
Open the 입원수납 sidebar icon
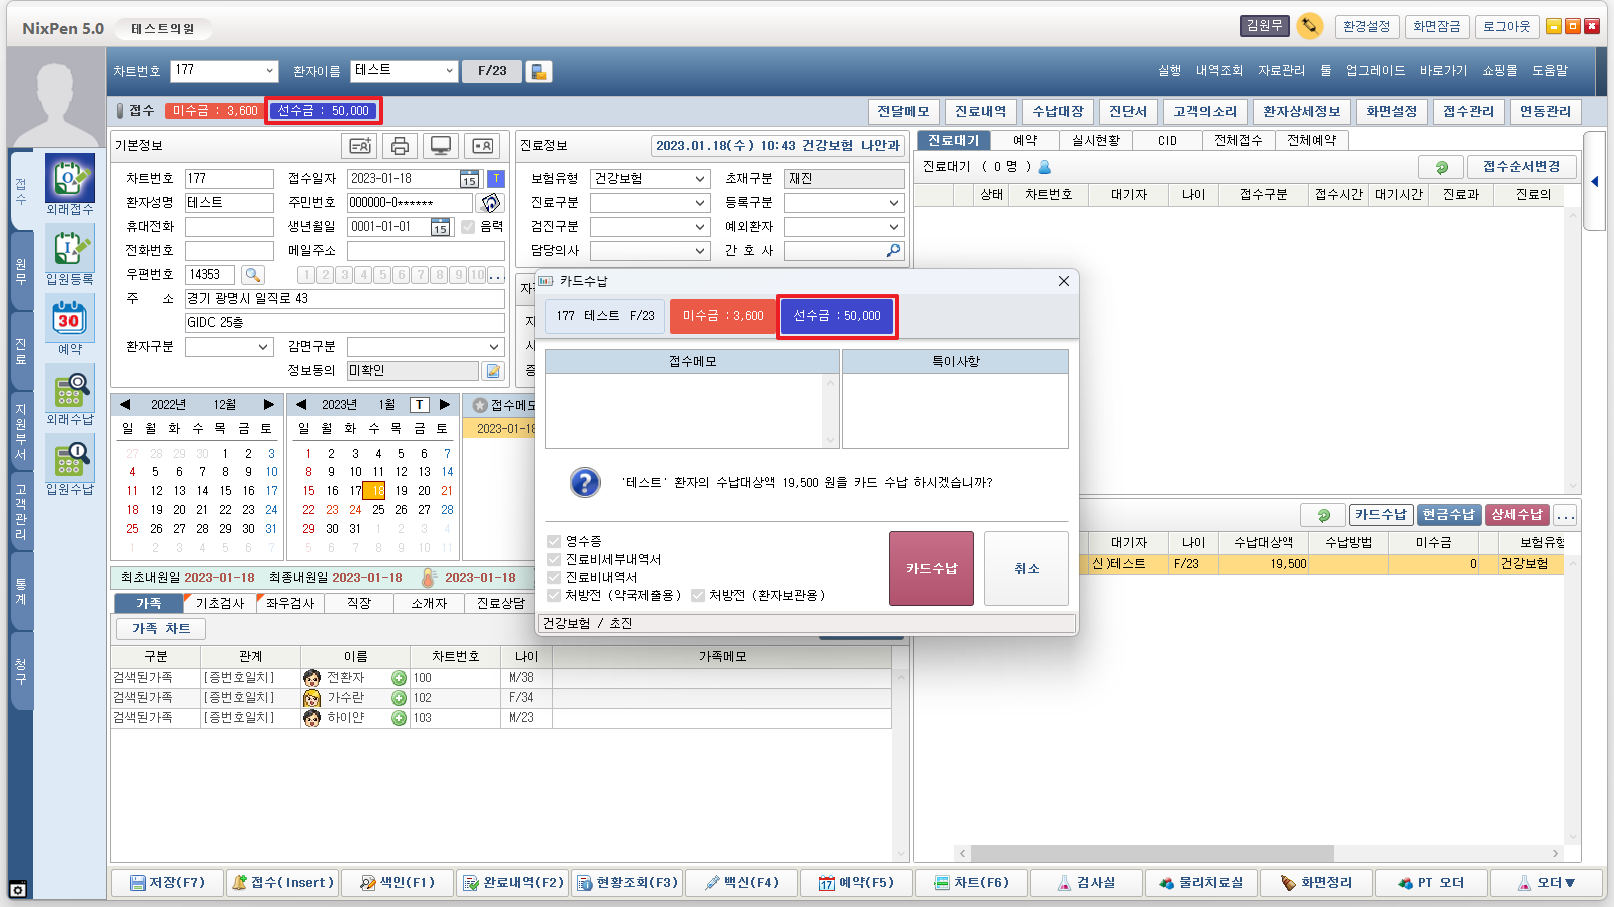69,460
